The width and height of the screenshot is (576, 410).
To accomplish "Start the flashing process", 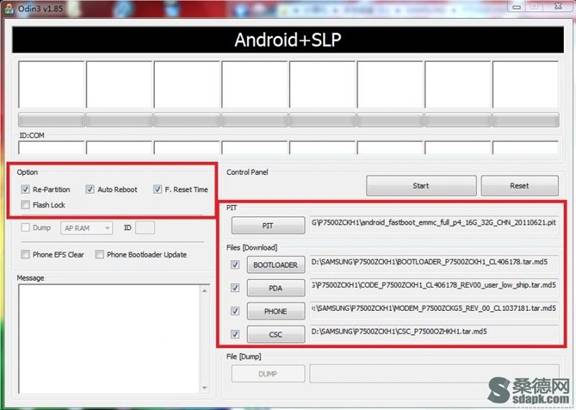I will (x=421, y=186).
